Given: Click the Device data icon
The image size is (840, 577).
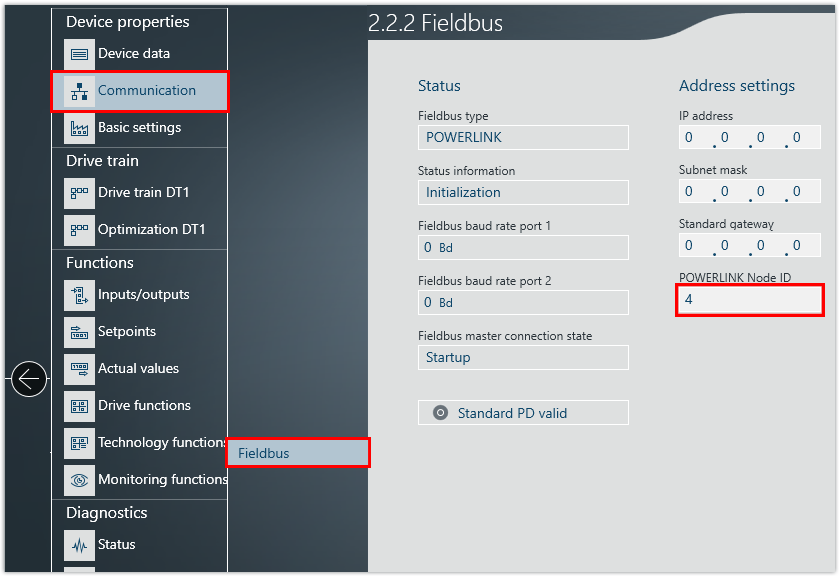Looking at the screenshot, I should click(79, 54).
